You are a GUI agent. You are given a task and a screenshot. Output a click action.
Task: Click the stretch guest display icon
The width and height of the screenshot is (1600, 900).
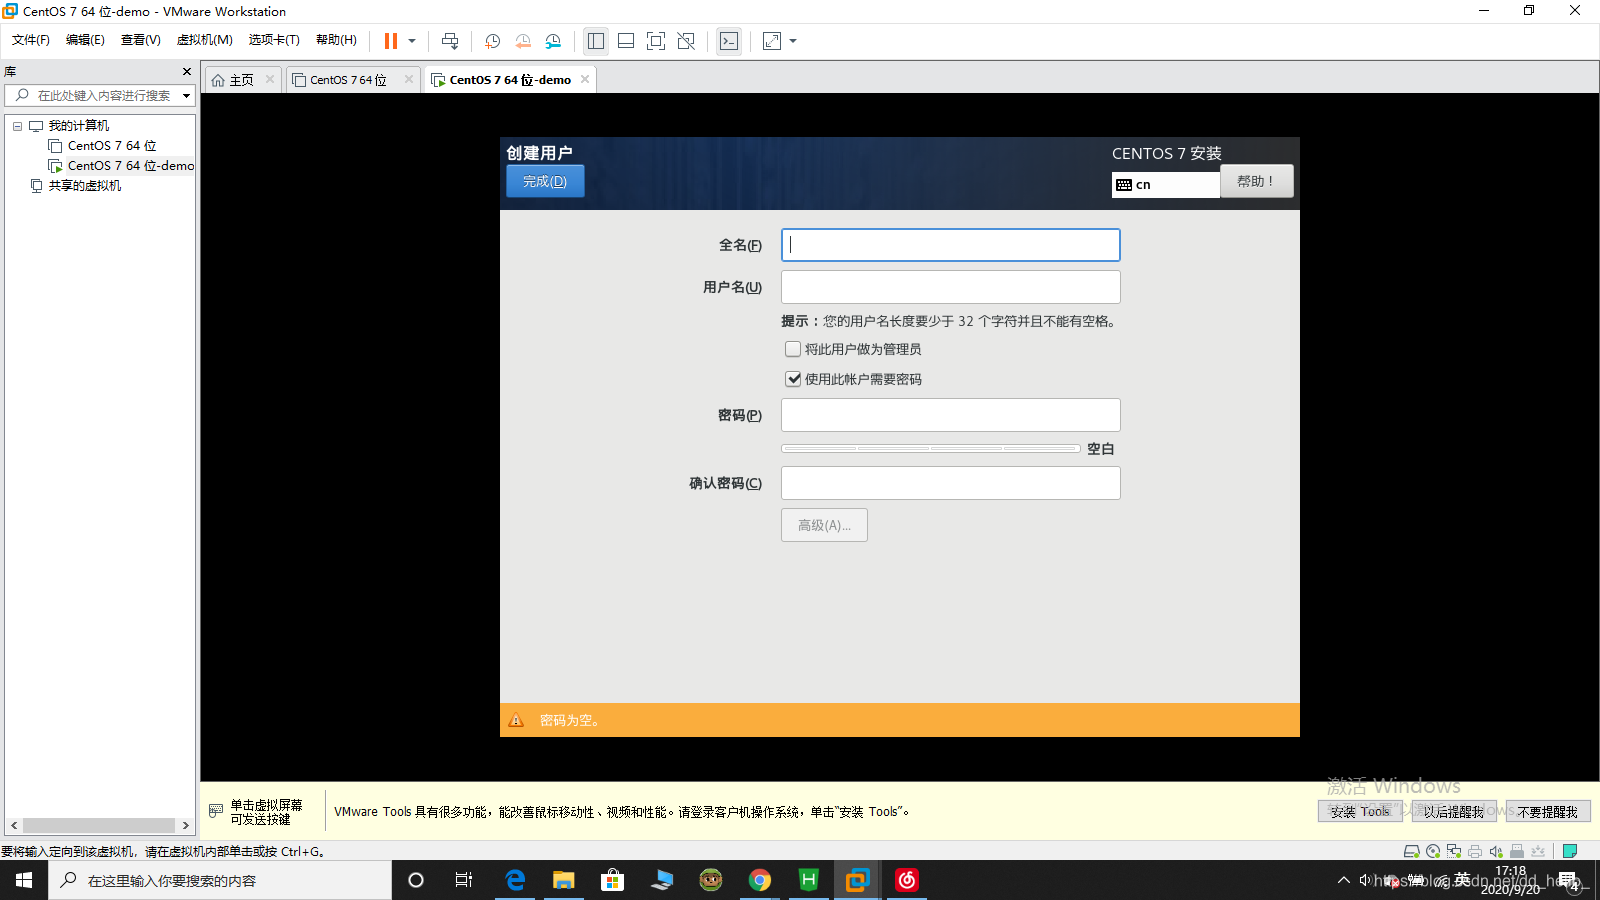772,41
